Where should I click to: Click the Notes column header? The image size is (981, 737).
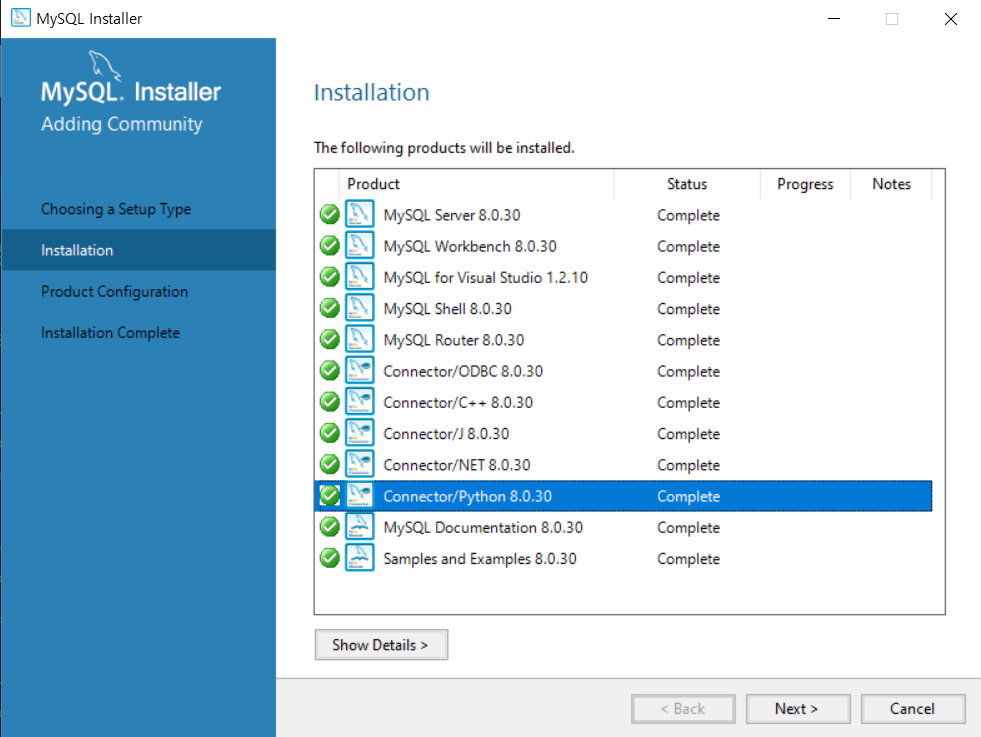(x=891, y=184)
